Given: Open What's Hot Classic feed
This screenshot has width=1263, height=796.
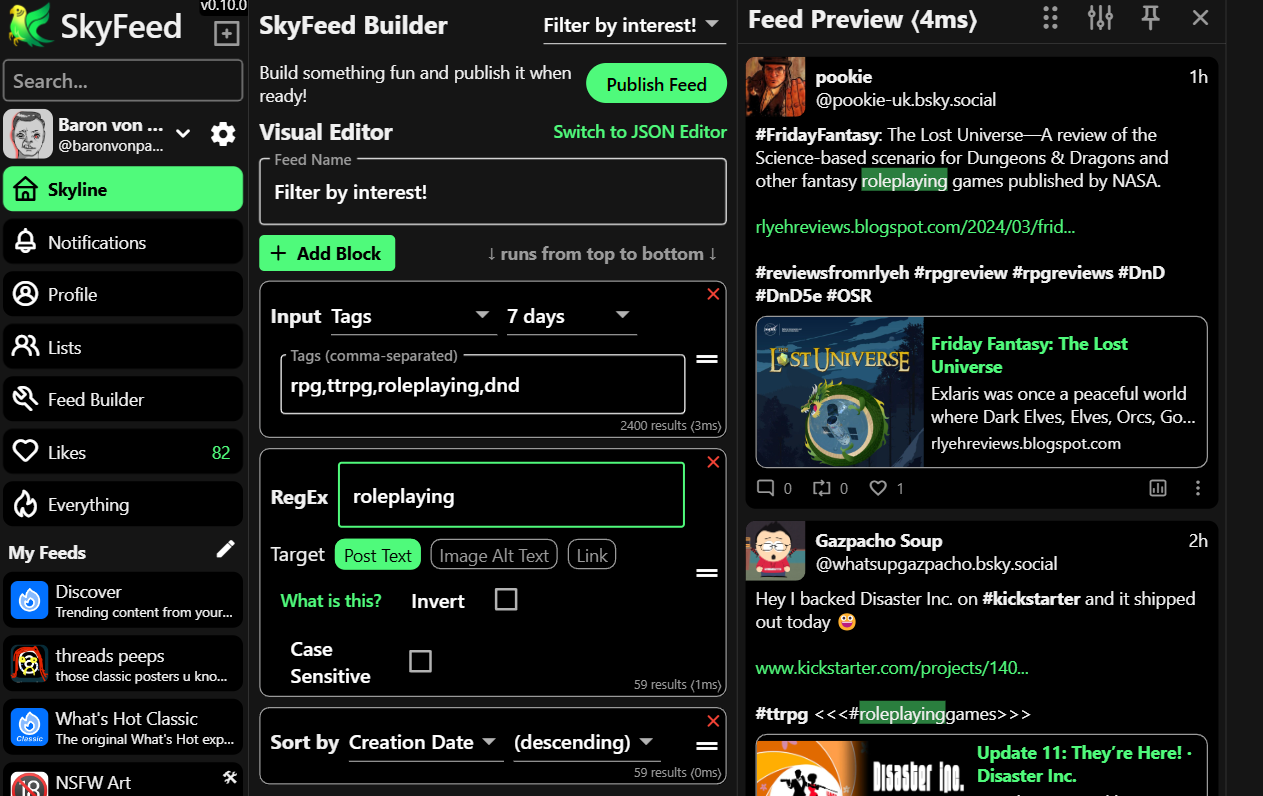Looking at the screenshot, I should pyautogui.click(x=123, y=727).
